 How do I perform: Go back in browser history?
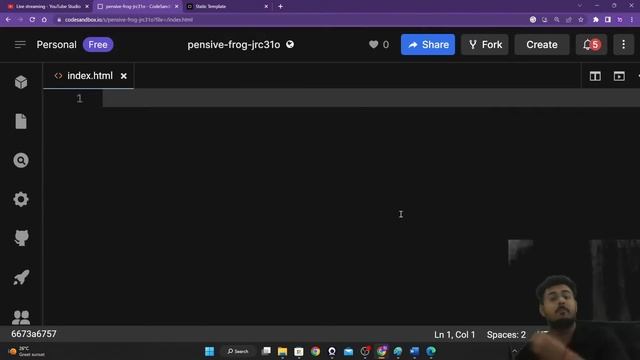8,20
